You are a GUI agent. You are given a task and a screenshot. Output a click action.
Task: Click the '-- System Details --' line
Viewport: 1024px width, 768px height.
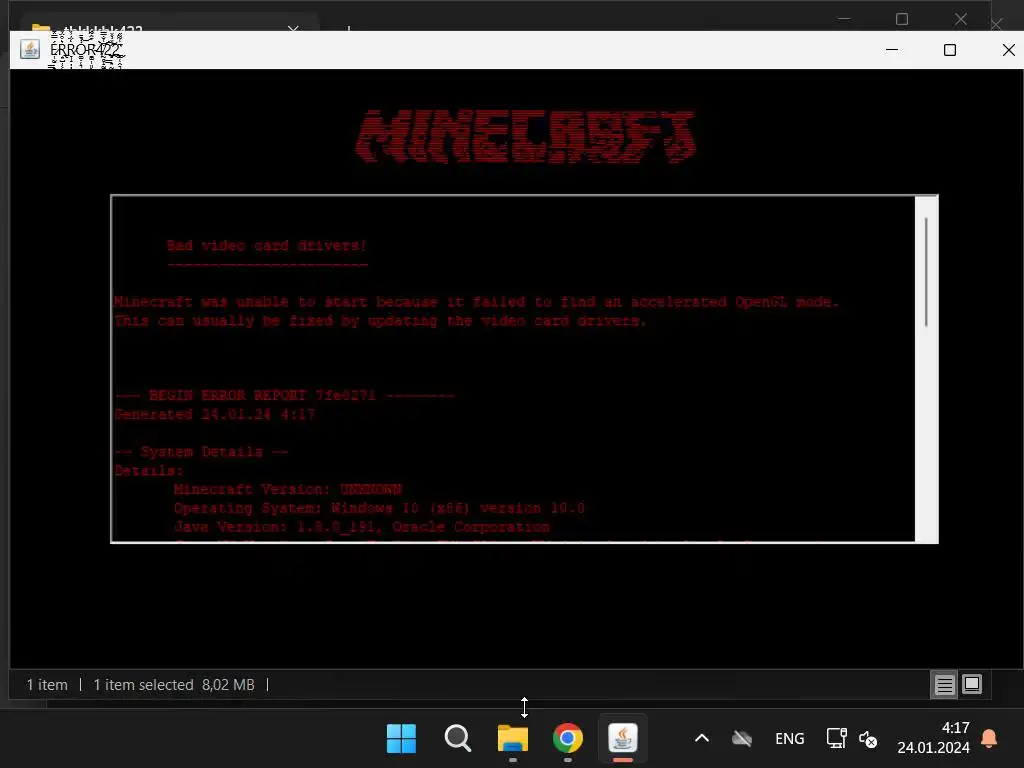click(202, 452)
